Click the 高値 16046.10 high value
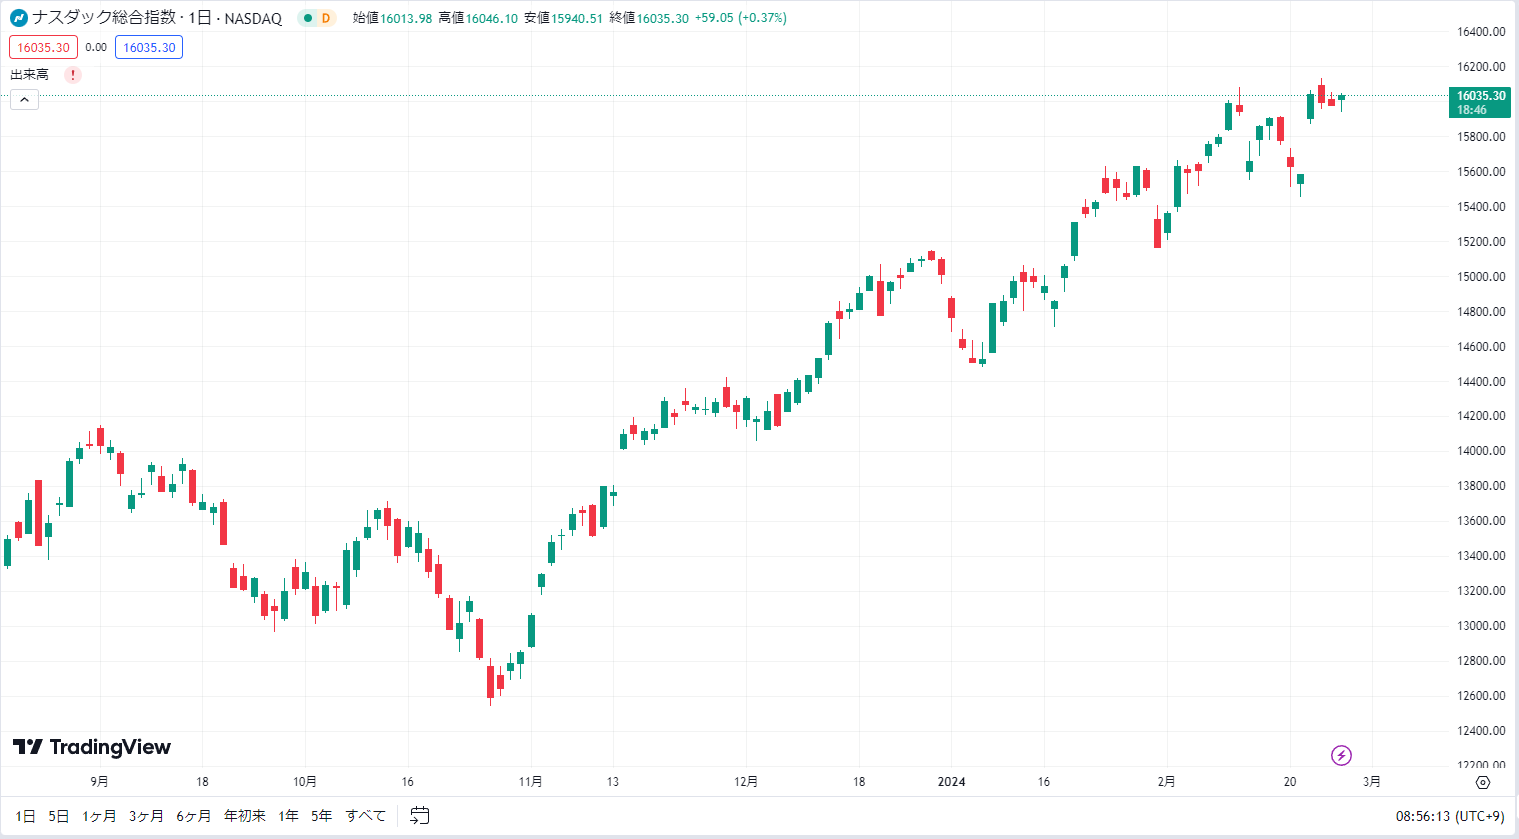 click(x=478, y=18)
